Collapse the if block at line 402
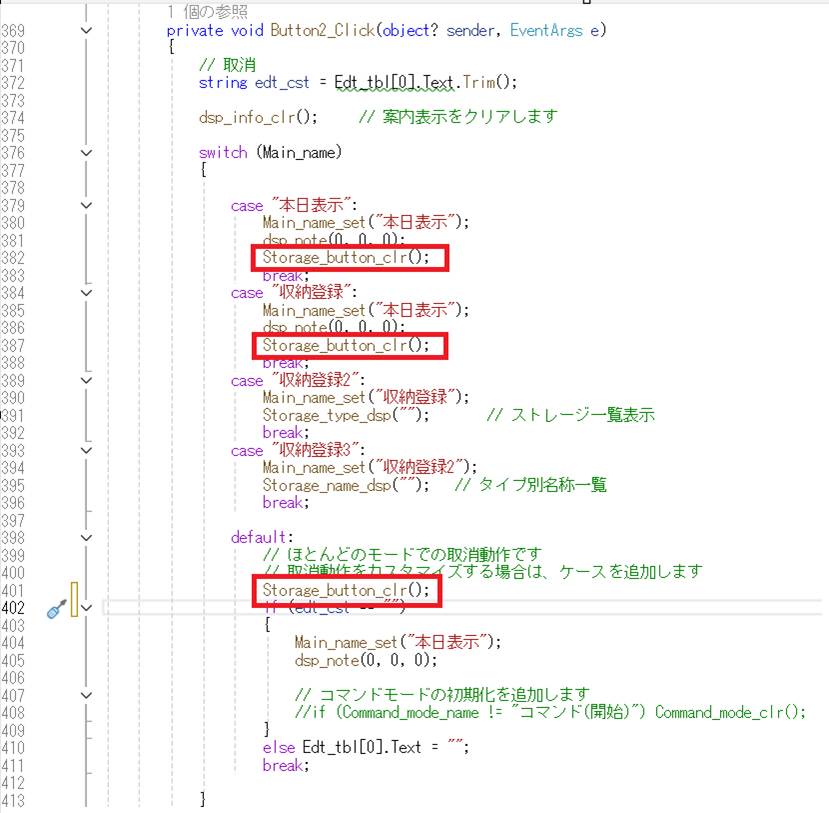Screen dimensions: 829x813 pyautogui.click(x=86, y=607)
